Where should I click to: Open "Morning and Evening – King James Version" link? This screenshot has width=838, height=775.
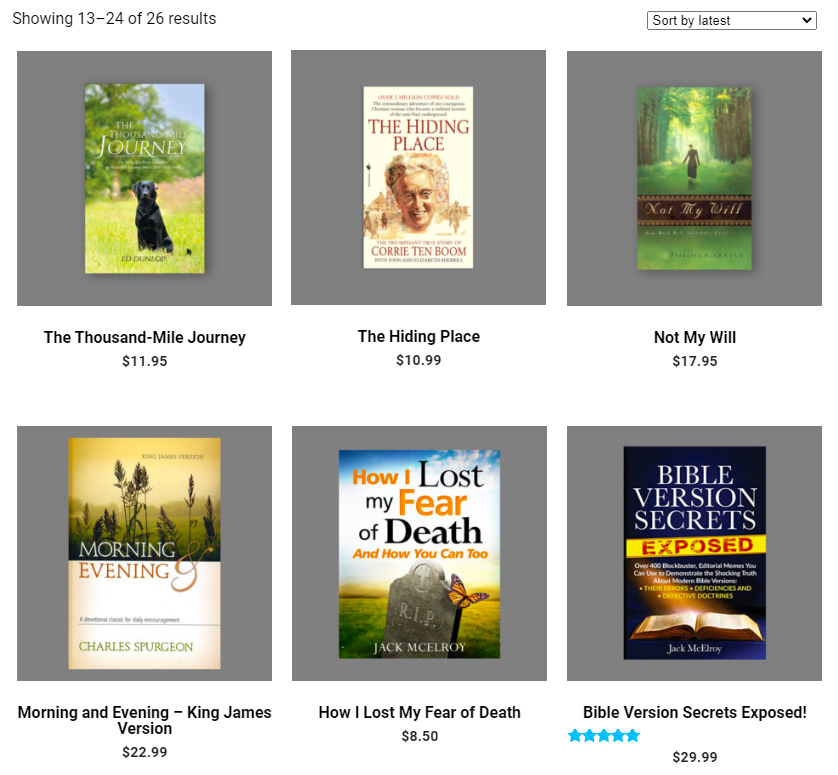point(144,721)
